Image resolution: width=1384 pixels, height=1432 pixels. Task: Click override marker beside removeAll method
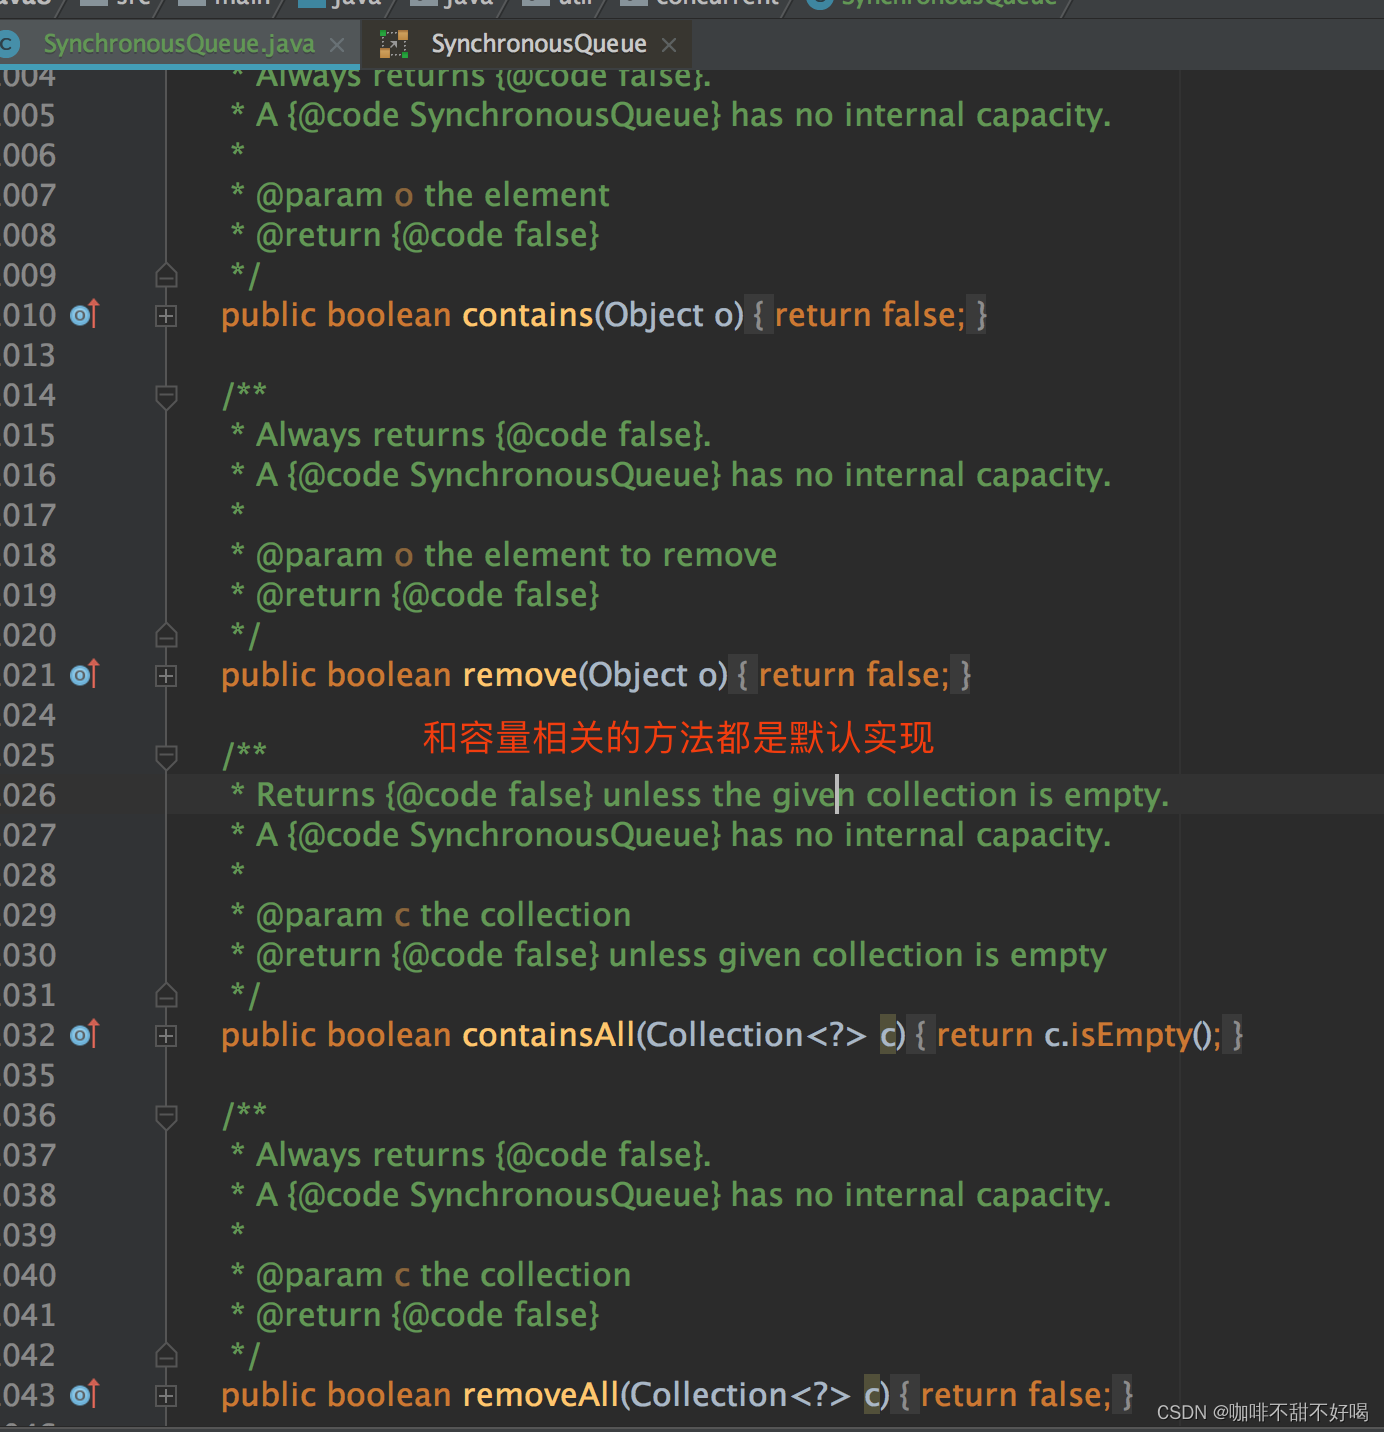[85, 1395]
